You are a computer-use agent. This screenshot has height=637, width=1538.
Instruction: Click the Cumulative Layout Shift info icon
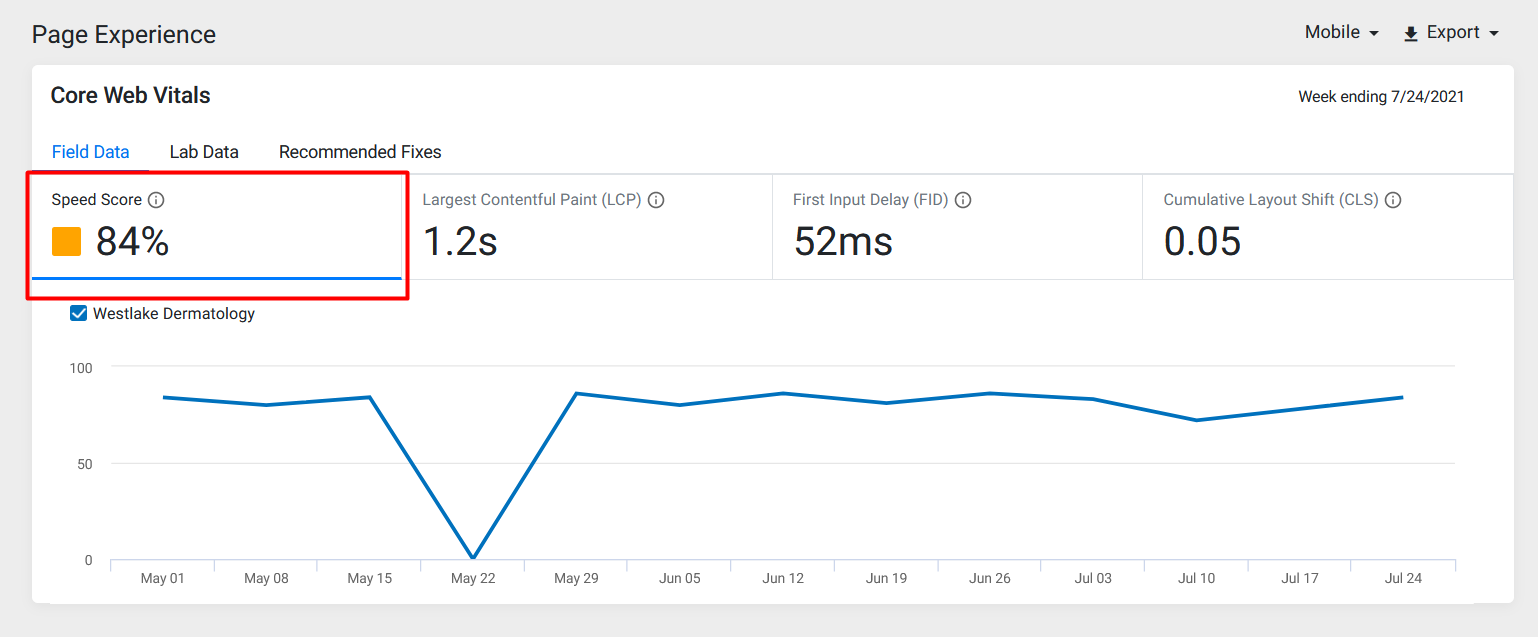tap(1393, 200)
